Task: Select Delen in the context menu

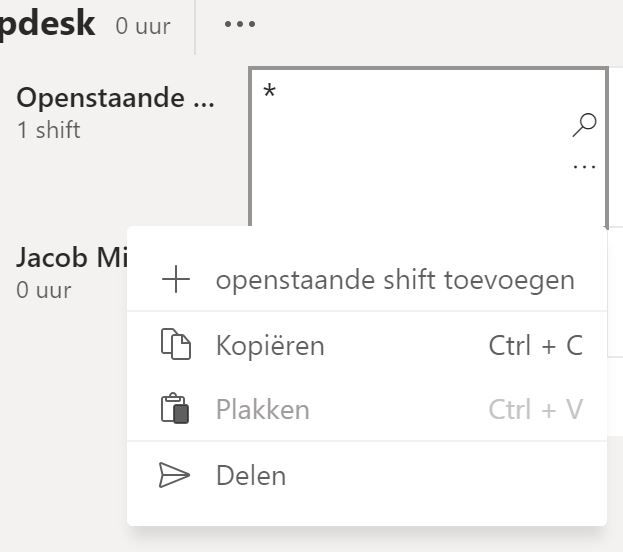Action: 367,475
